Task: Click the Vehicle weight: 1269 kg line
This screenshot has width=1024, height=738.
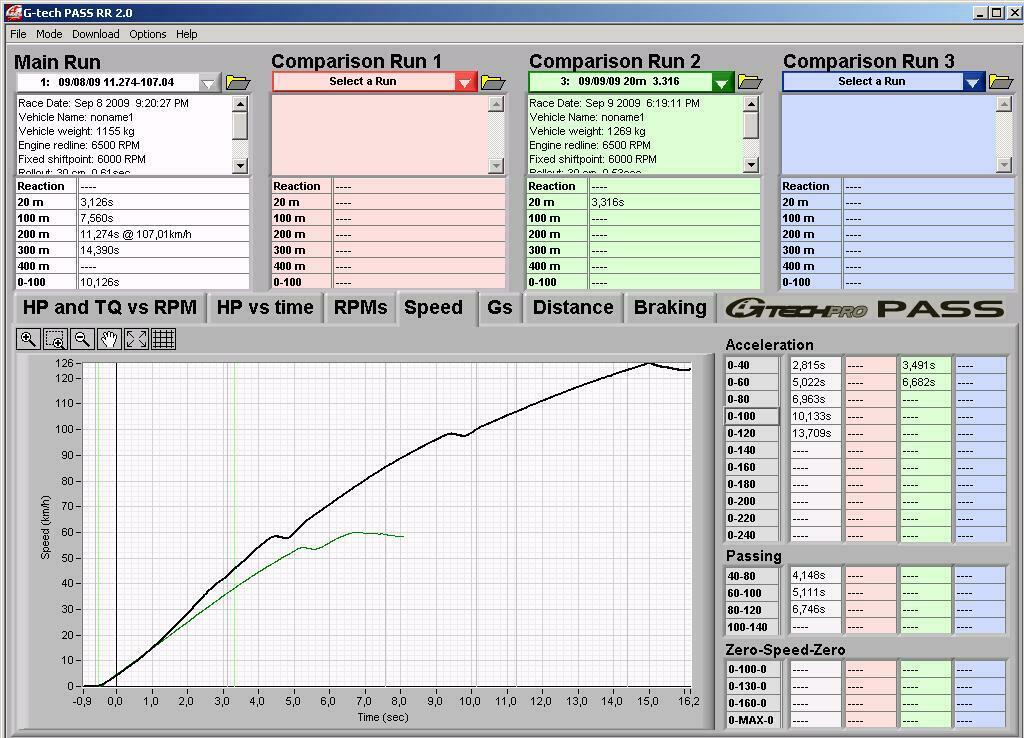Action: pyautogui.click(x=587, y=131)
